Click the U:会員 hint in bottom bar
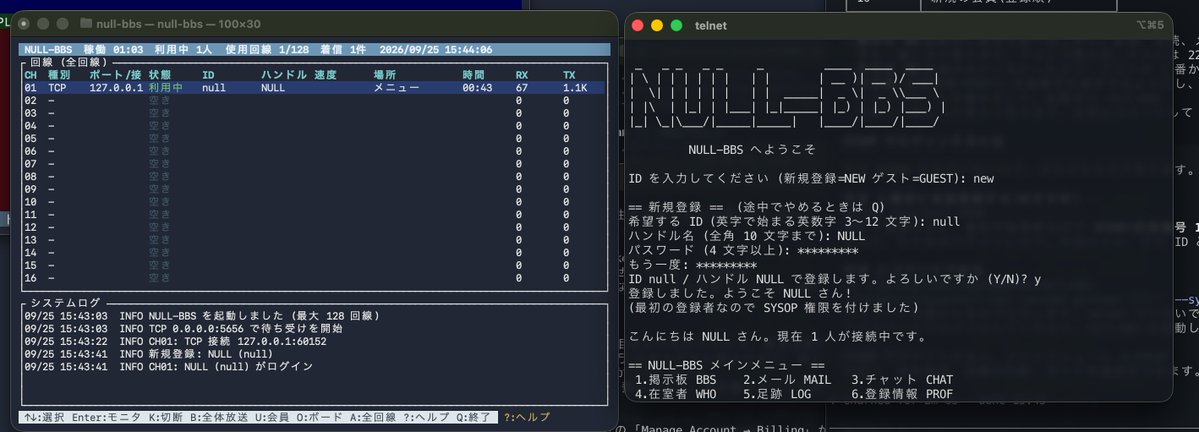Viewport: 1199px width, 432px height. pos(273,417)
